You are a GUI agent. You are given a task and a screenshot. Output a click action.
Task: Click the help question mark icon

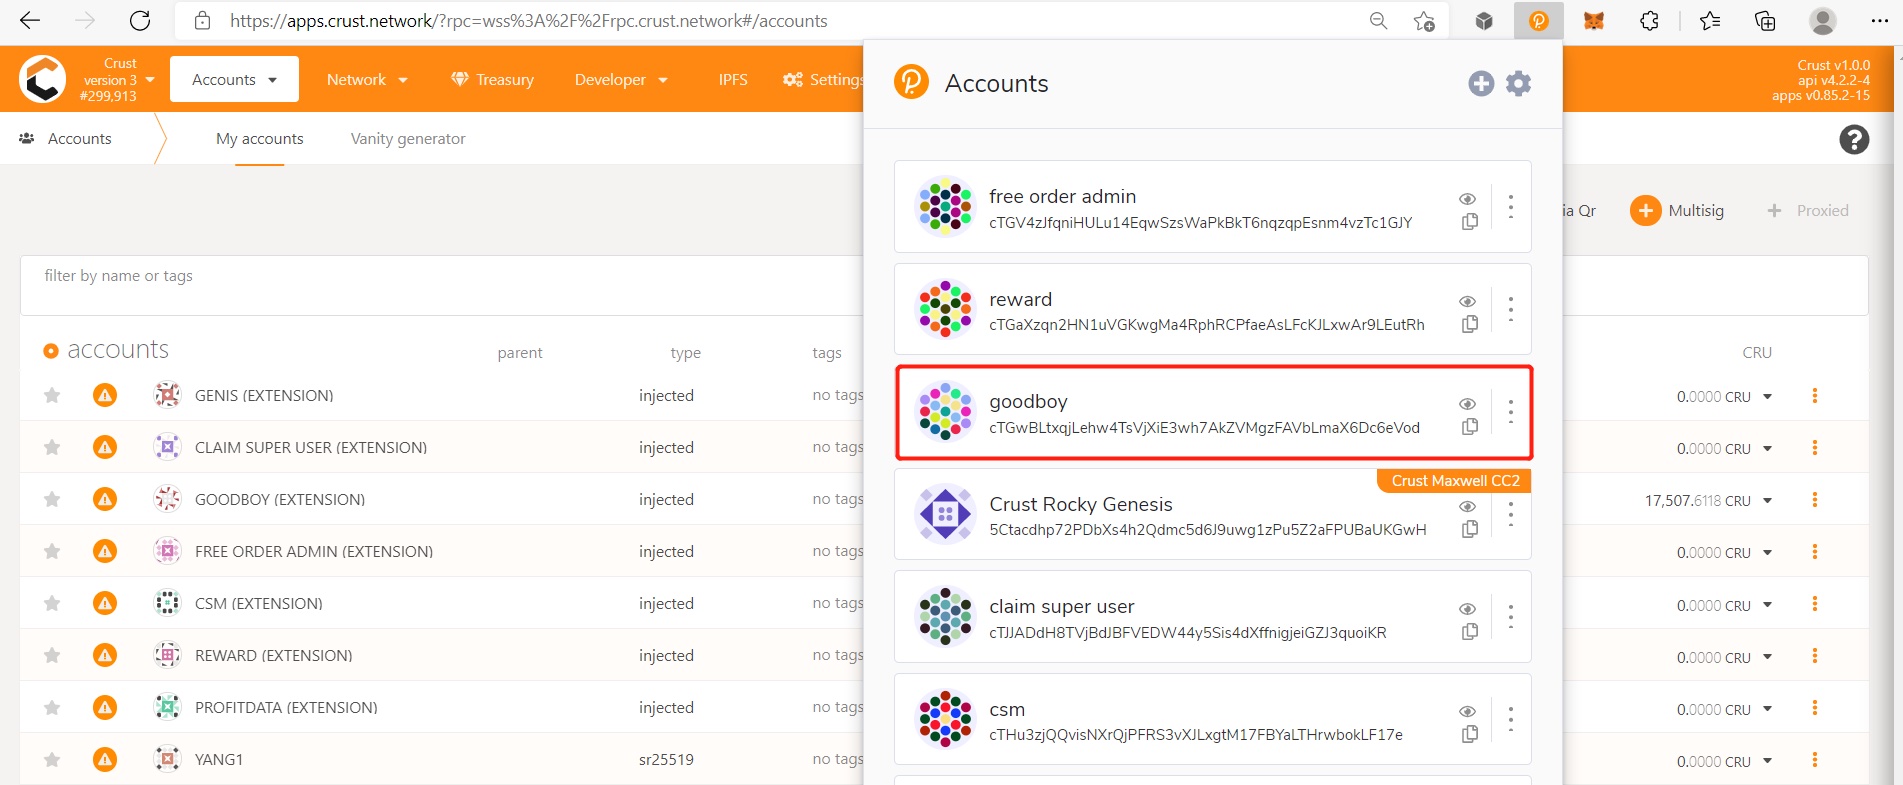click(1854, 140)
